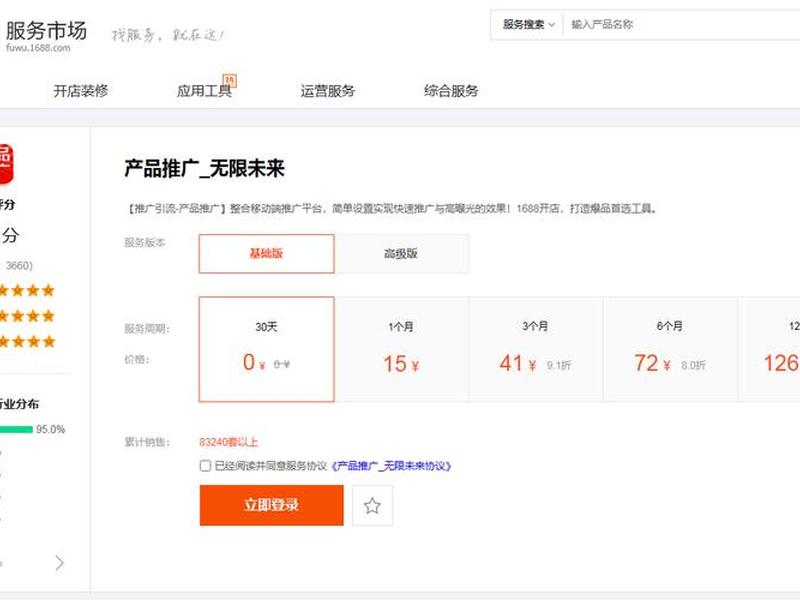Open the 产品推广_无限未来协议 link
The image size is (800, 600).
[391, 466]
